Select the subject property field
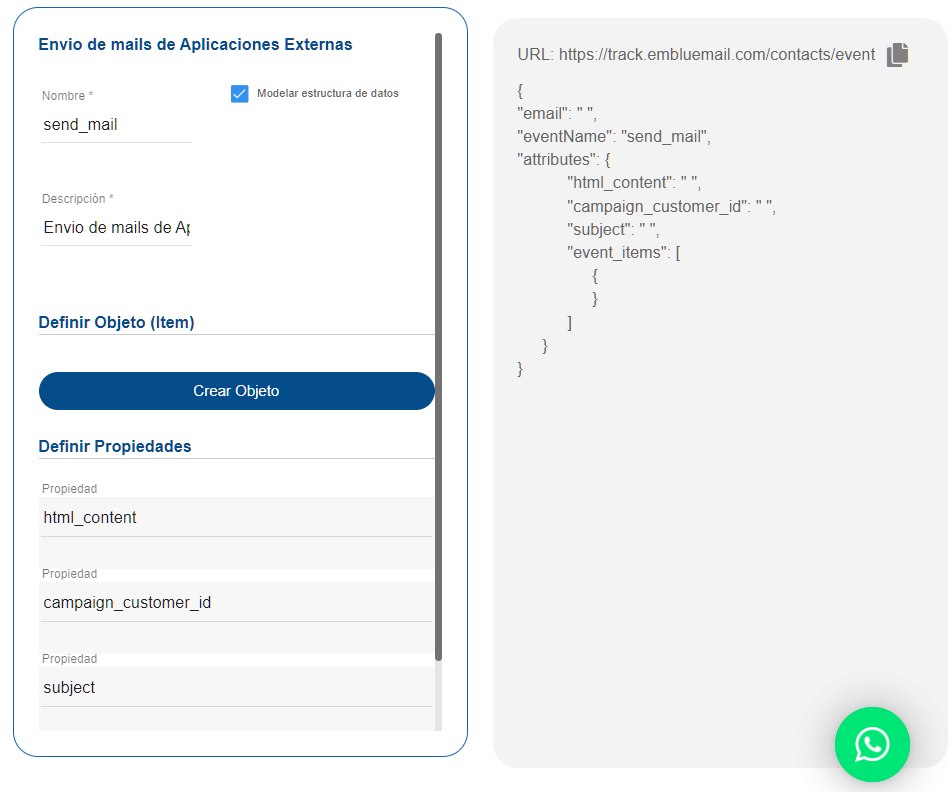 (x=236, y=687)
